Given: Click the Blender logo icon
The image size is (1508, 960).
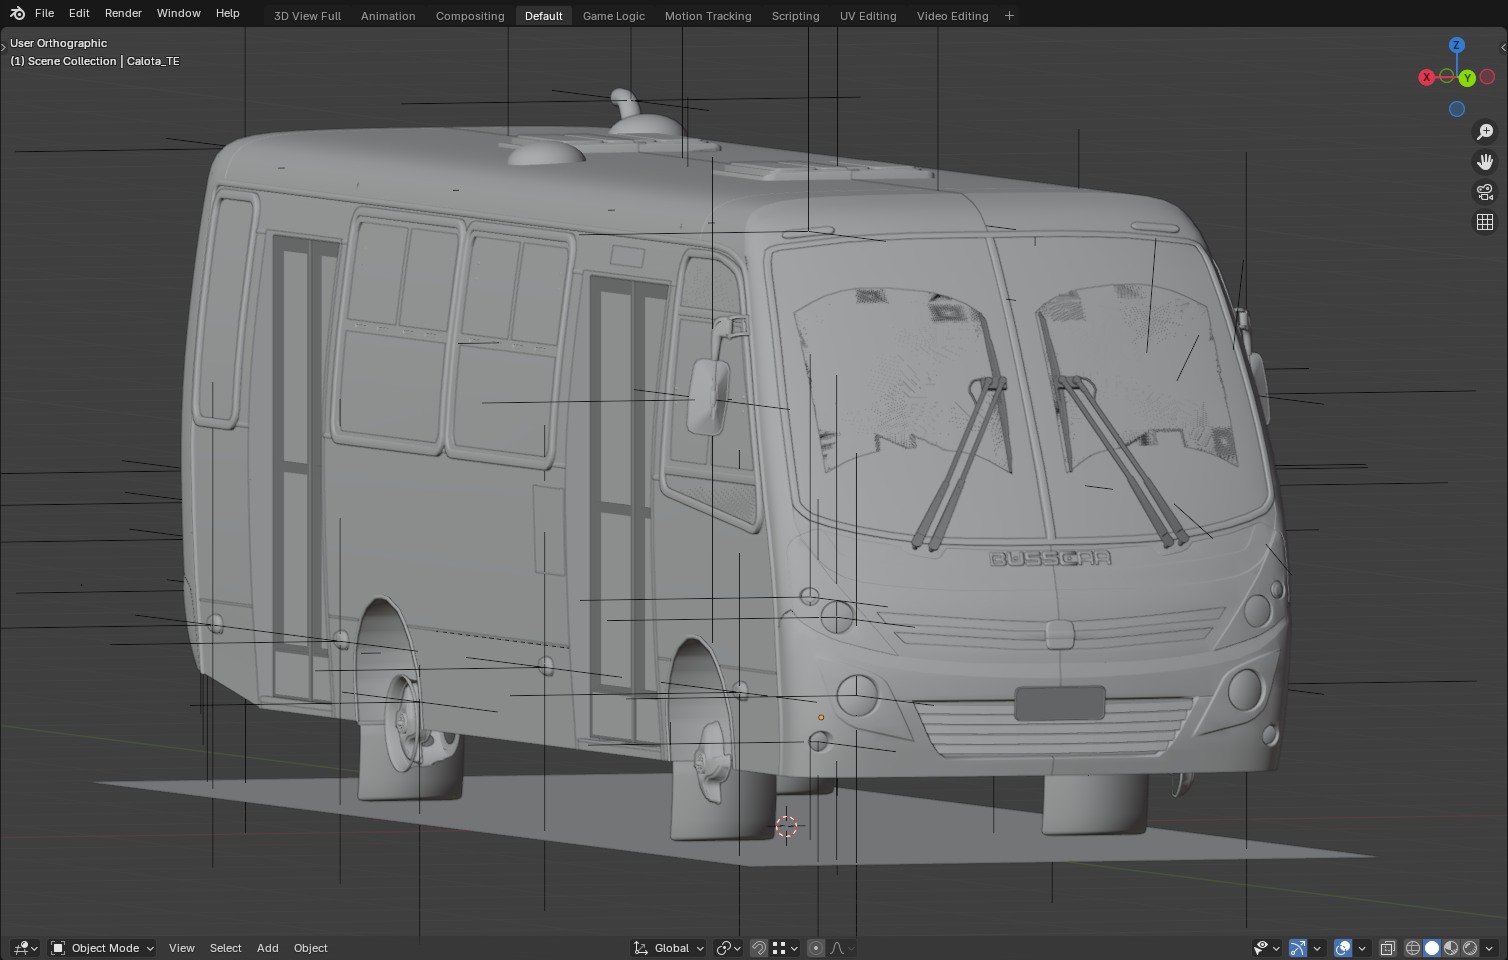Looking at the screenshot, I should pyautogui.click(x=17, y=14).
